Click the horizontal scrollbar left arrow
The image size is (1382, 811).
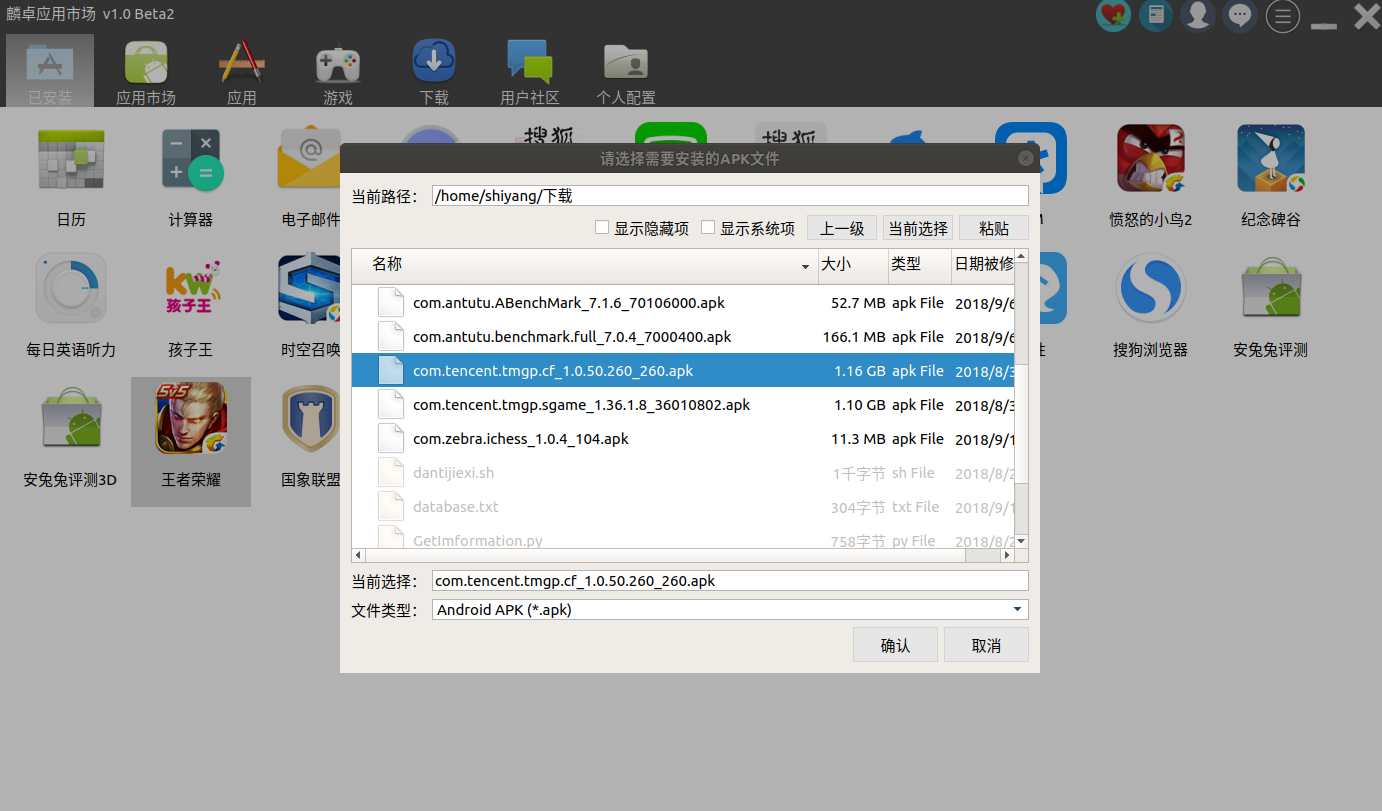pos(358,556)
